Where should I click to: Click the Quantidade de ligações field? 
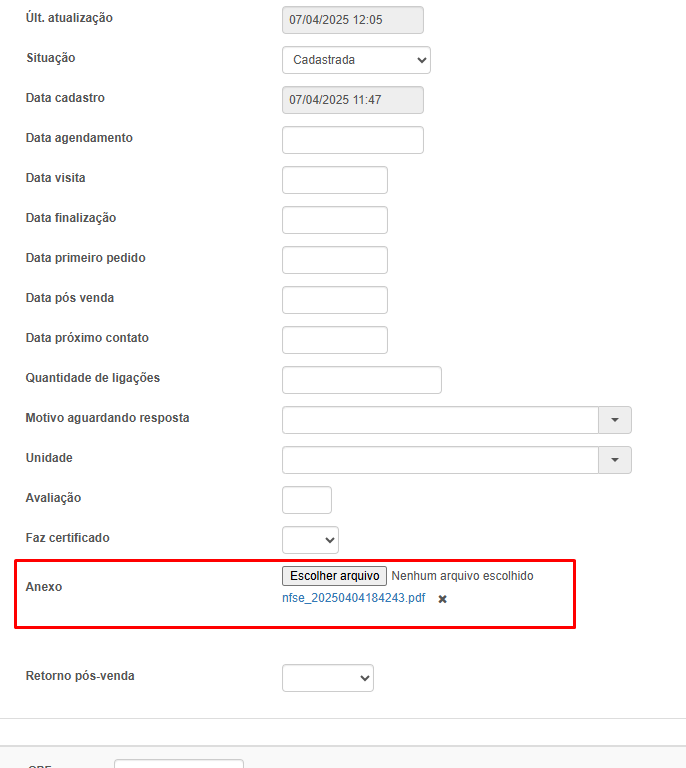(x=362, y=380)
